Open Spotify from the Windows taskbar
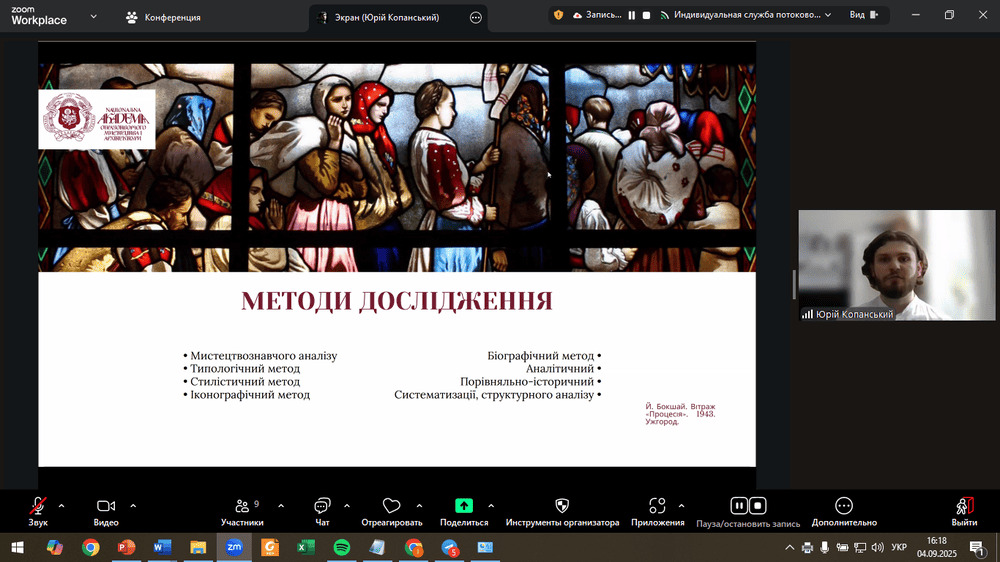 click(x=341, y=547)
